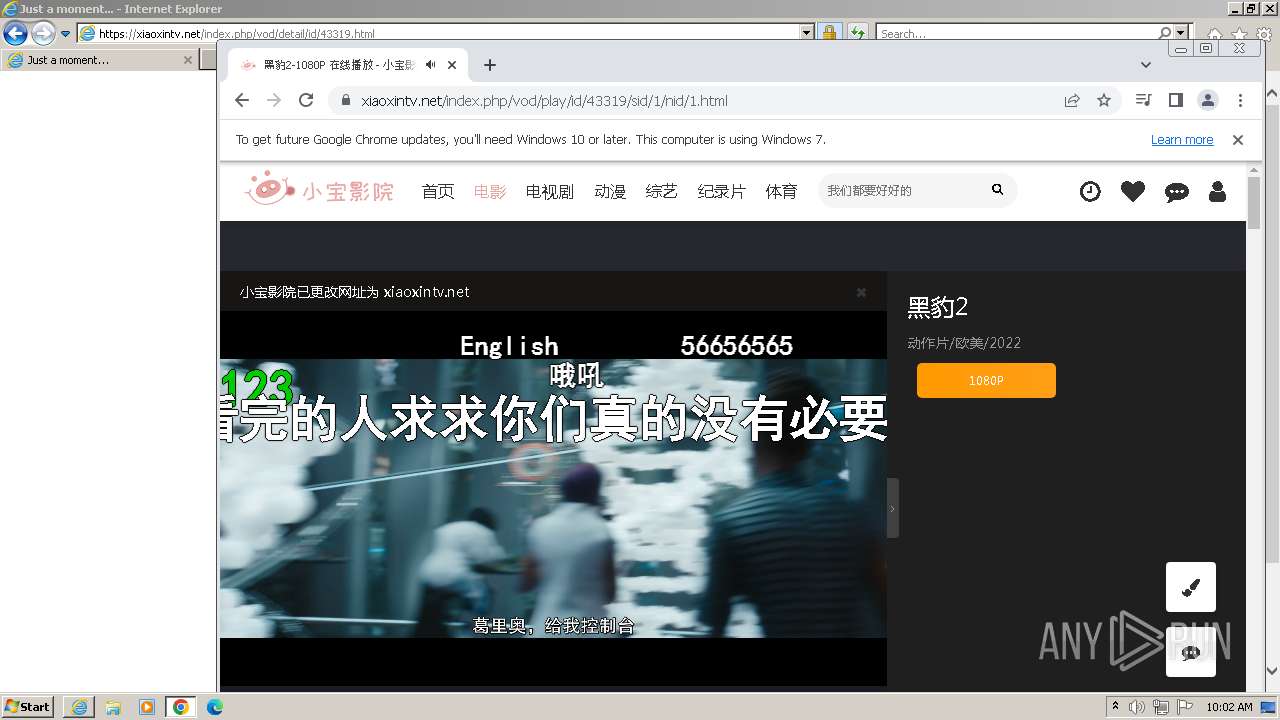The image size is (1280, 720).
Task: Click the floating chat feedback button
Action: tap(1191, 652)
